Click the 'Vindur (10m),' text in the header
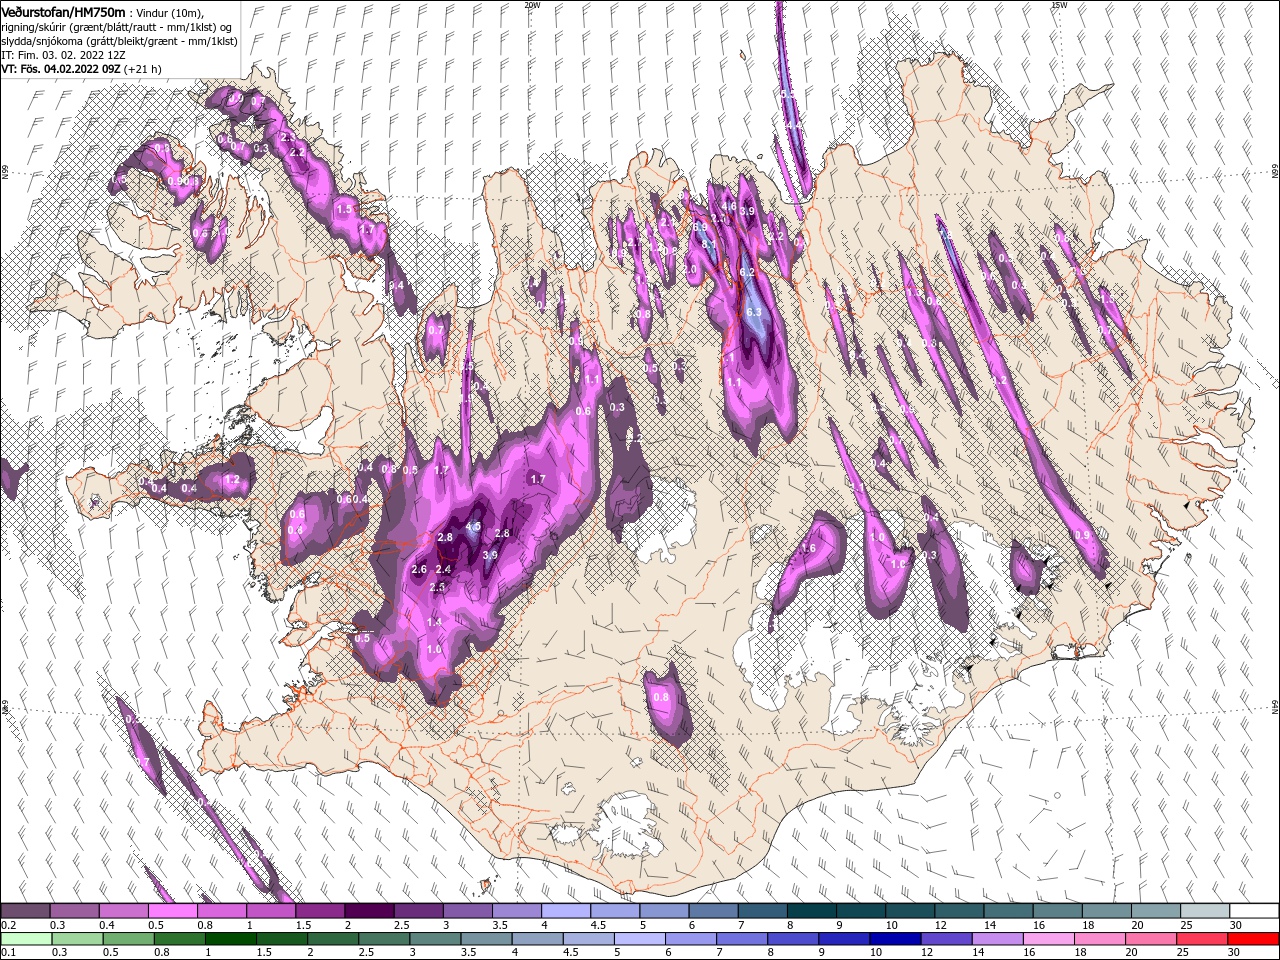Image resolution: width=1280 pixels, height=960 pixels. (169, 13)
